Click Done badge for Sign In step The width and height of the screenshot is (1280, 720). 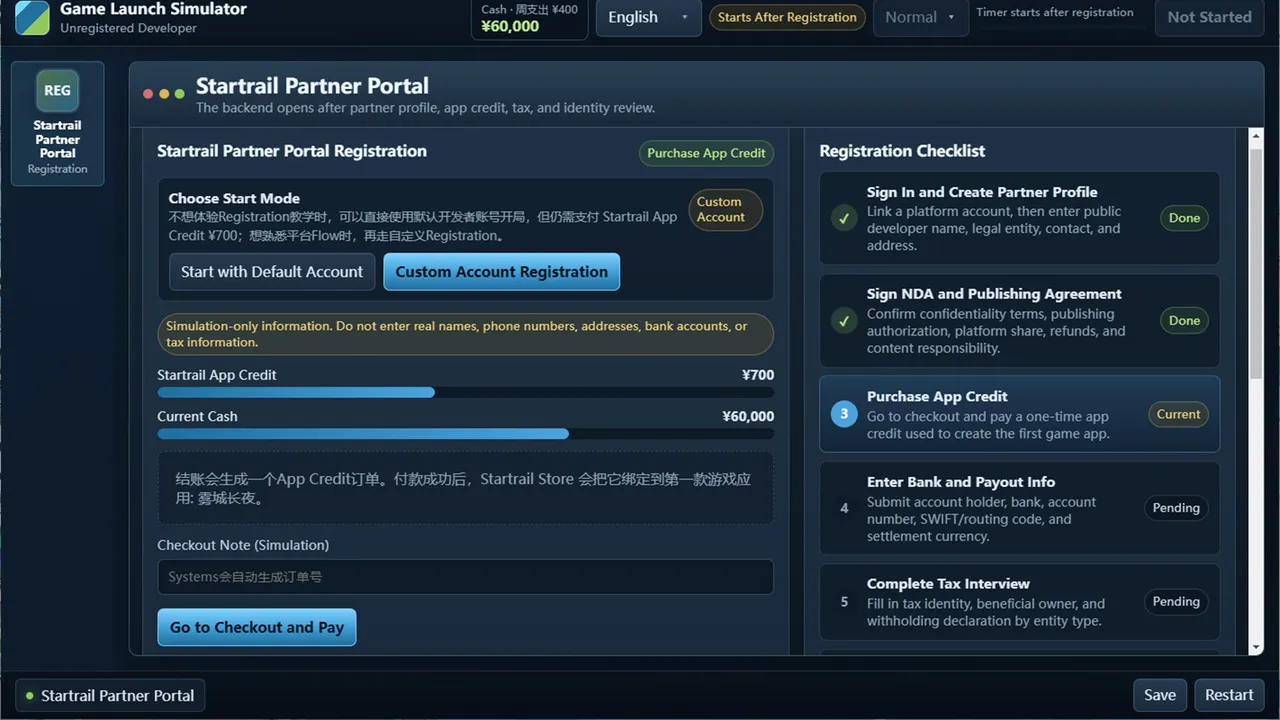(1184, 218)
